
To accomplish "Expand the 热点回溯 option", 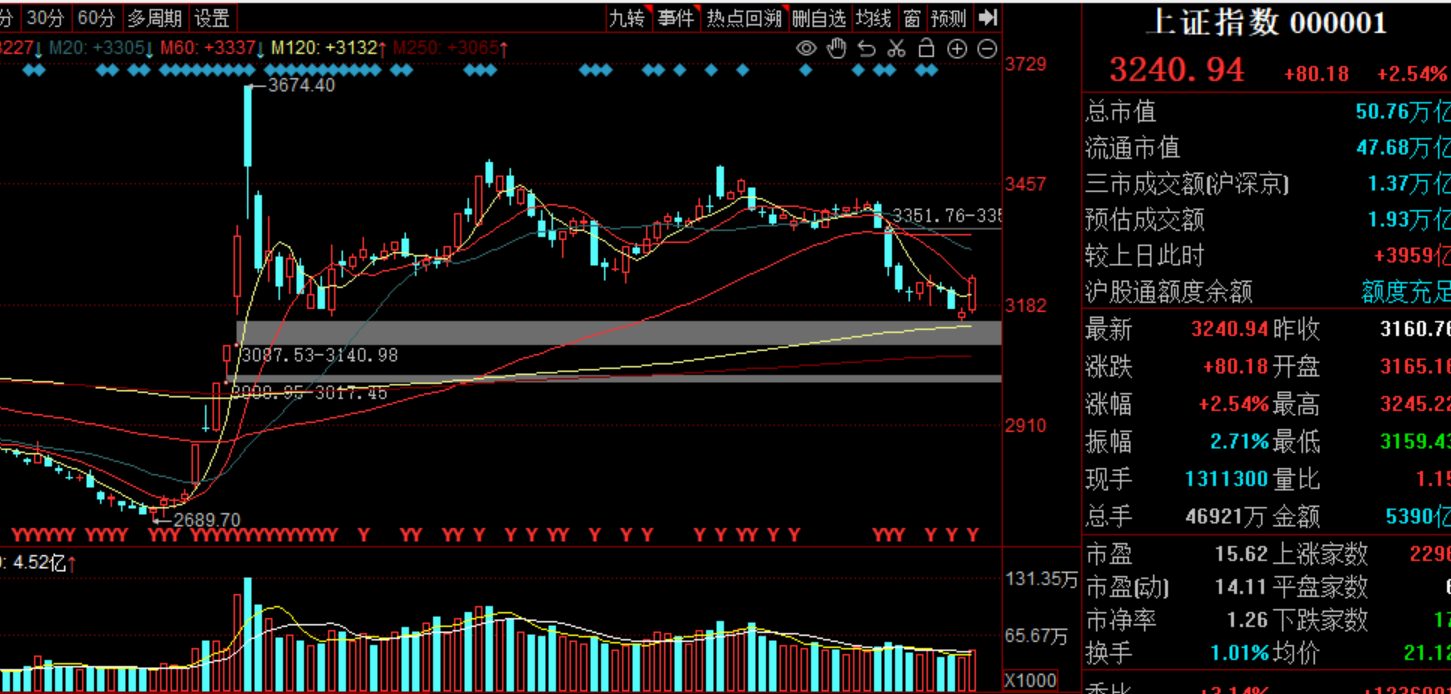I will tap(743, 17).
